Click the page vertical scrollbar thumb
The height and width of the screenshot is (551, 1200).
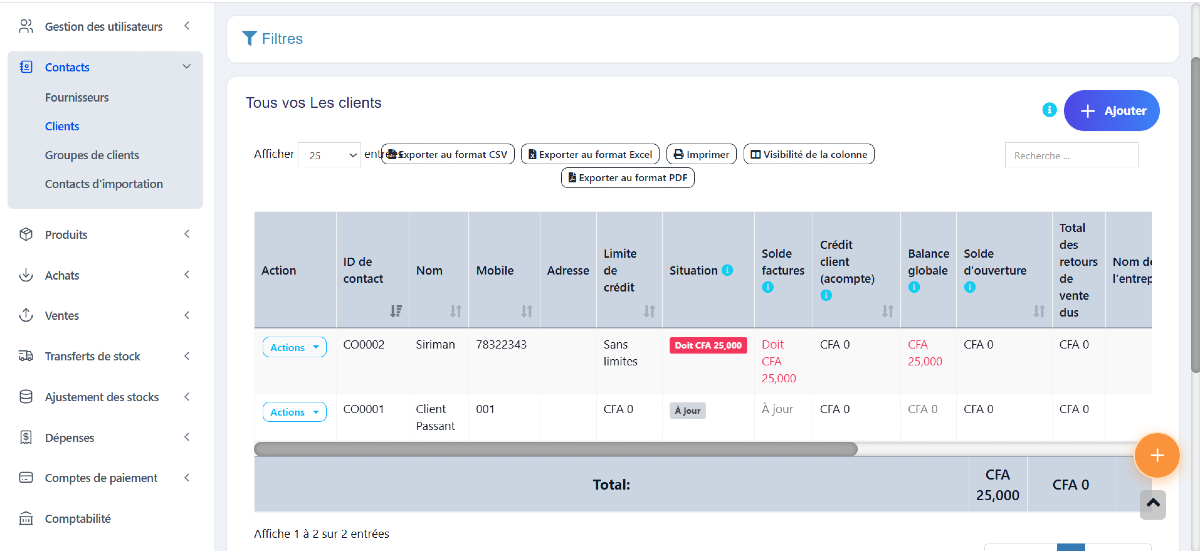tap(1194, 215)
